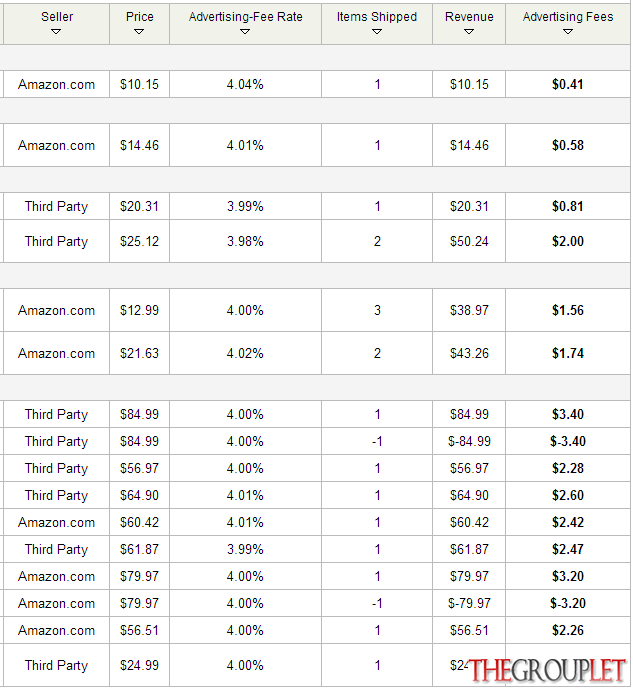
Task: Select the $21.63 price cell
Action: tap(139, 353)
